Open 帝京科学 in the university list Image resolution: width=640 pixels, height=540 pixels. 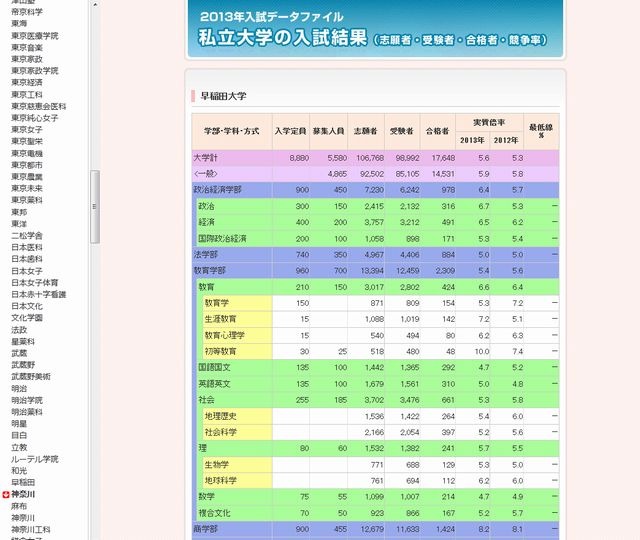[27, 12]
